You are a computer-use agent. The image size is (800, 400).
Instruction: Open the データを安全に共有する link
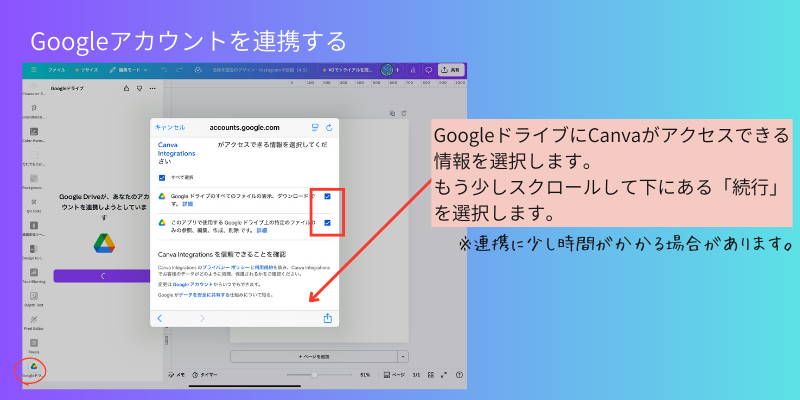point(204,295)
